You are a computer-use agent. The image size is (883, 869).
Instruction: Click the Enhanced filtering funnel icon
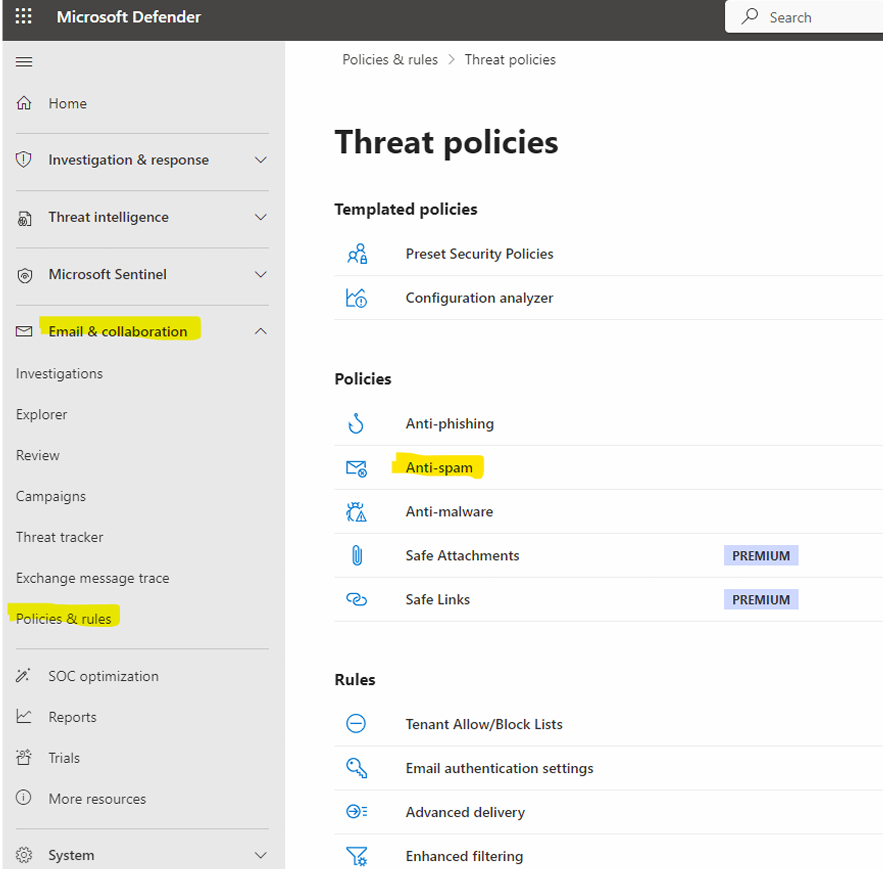tap(357, 856)
